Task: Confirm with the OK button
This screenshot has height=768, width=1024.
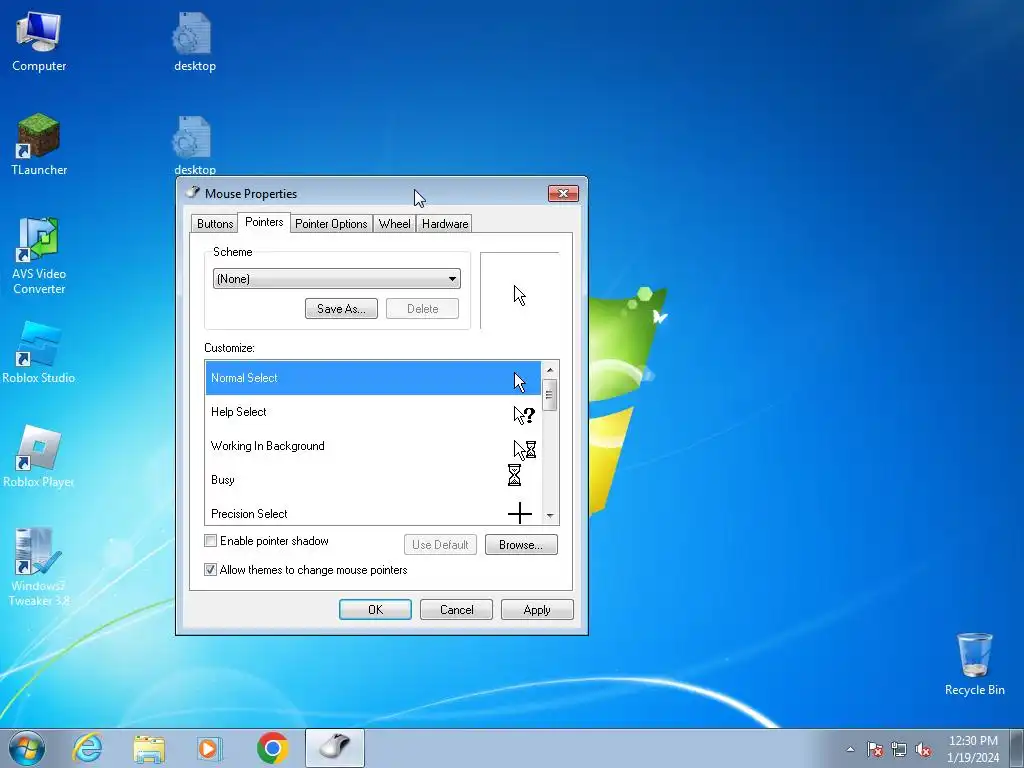Action: 376,609
